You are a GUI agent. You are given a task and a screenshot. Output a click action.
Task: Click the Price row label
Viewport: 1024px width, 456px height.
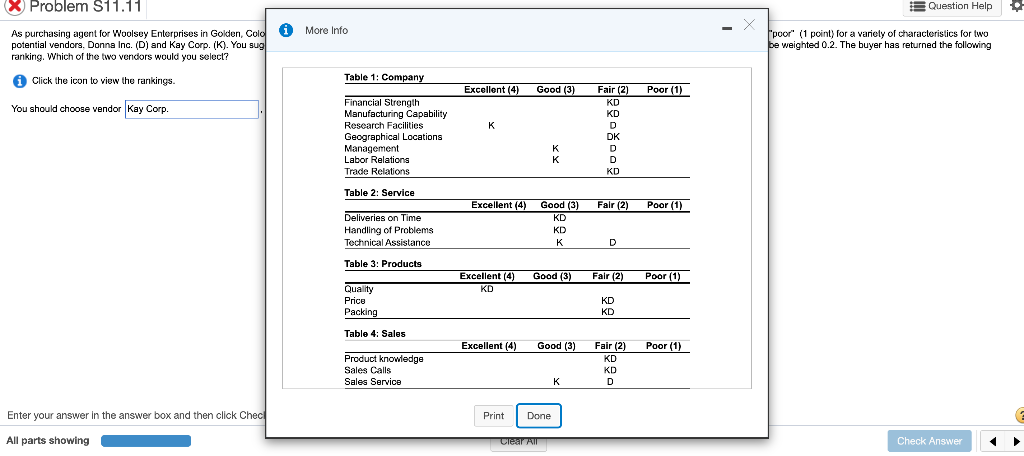coord(355,301)
